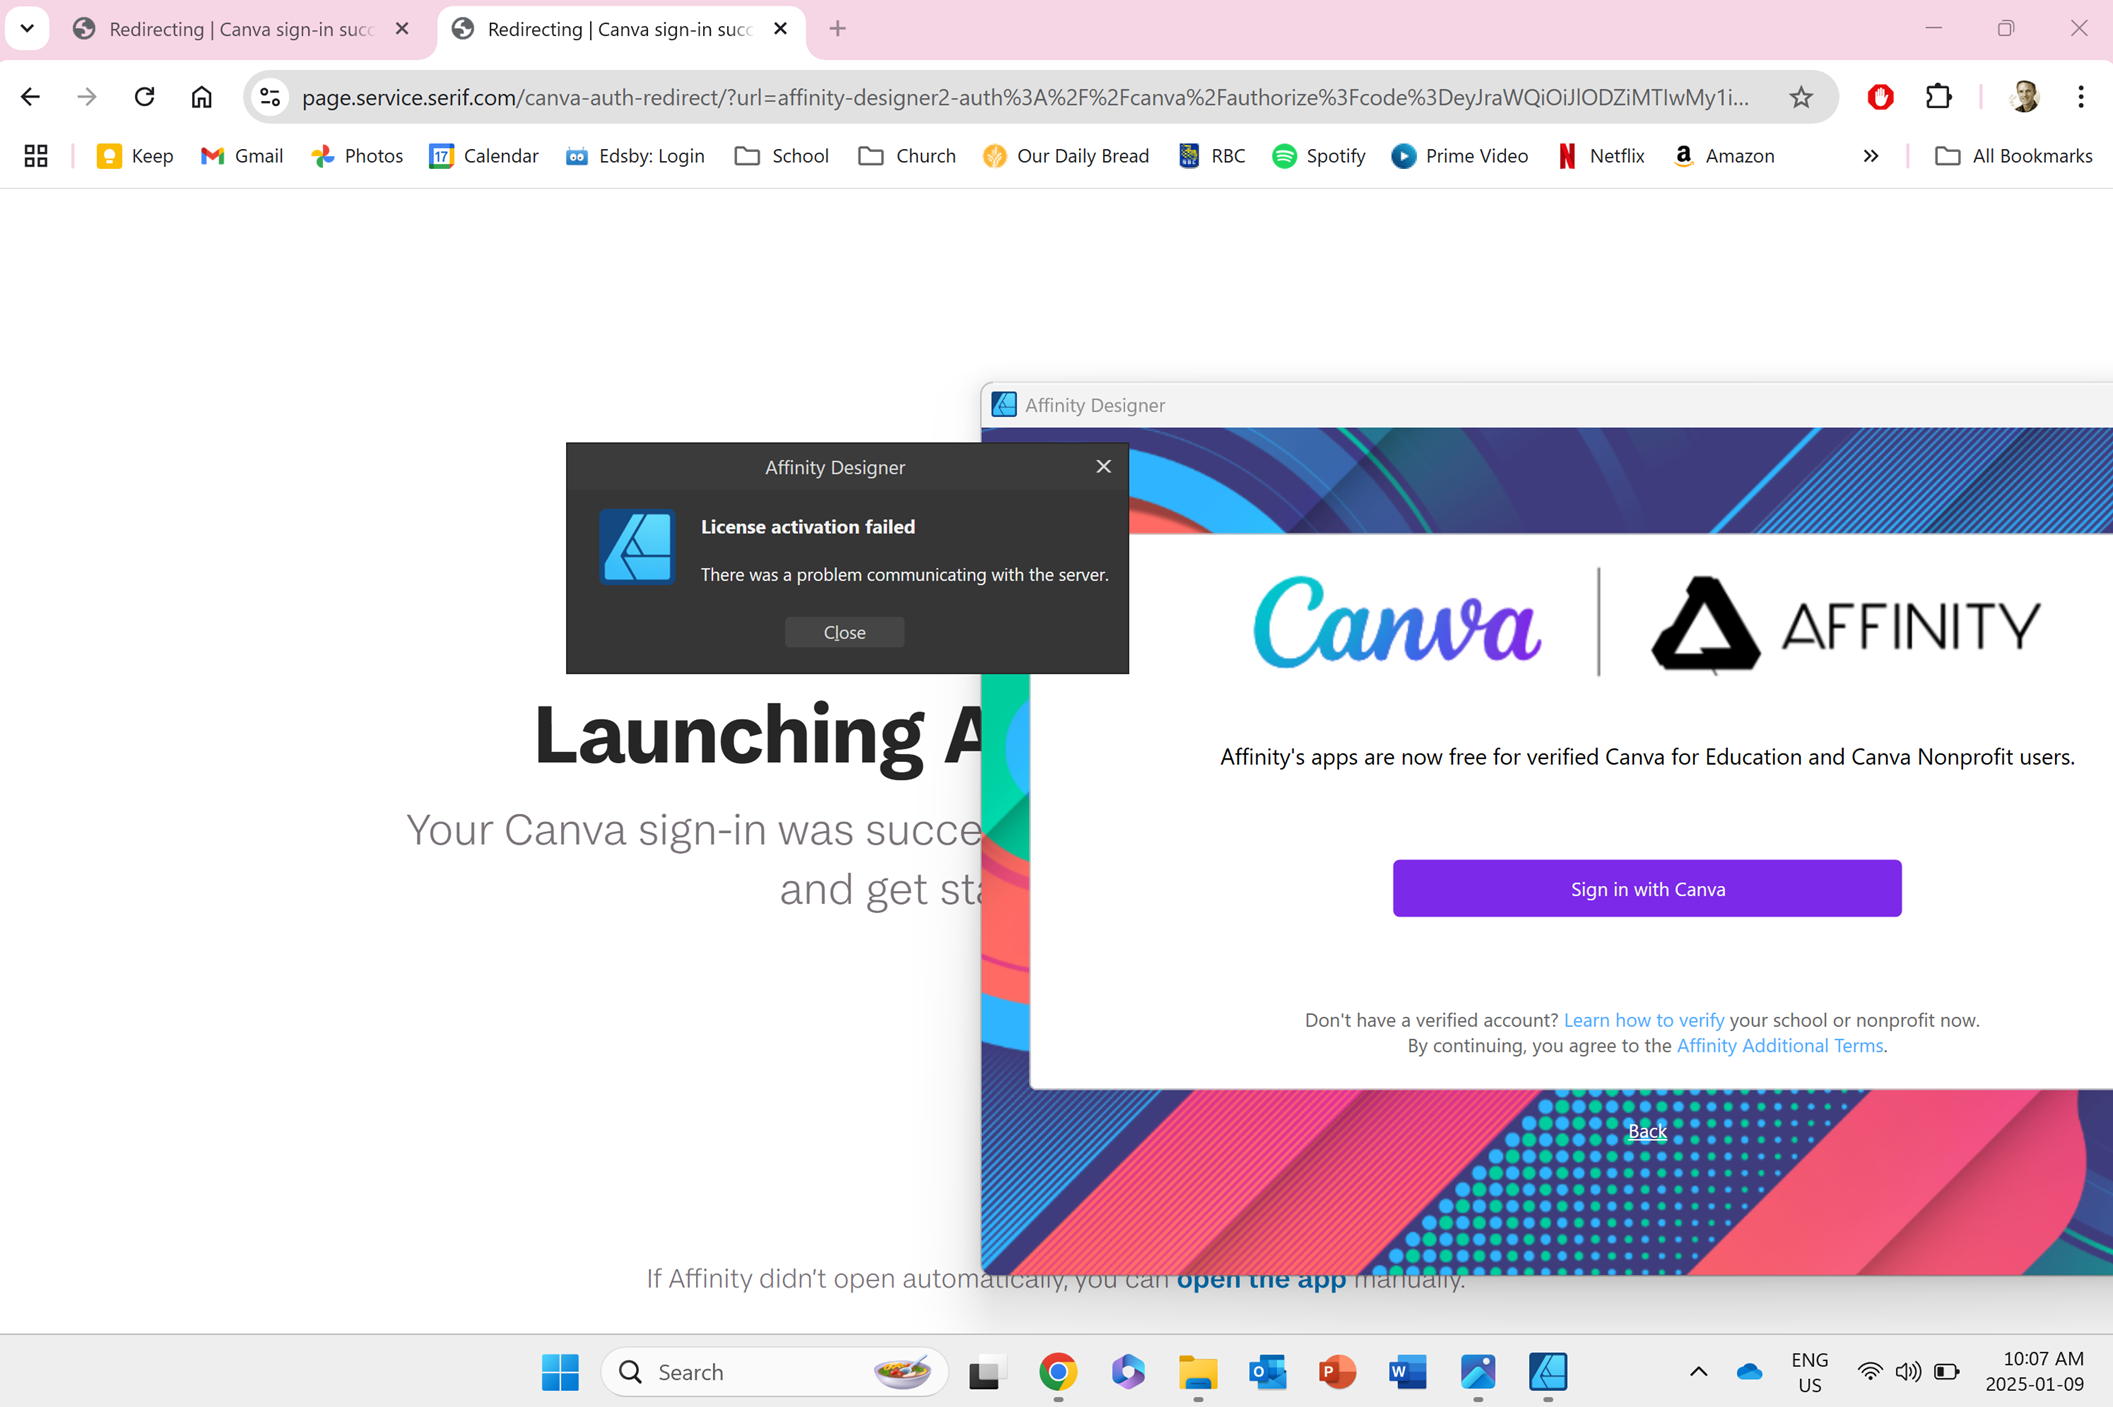The image size is (2113, 1407).
Task: Show more bookmarks via the chevron
Action: point(1870,156)
